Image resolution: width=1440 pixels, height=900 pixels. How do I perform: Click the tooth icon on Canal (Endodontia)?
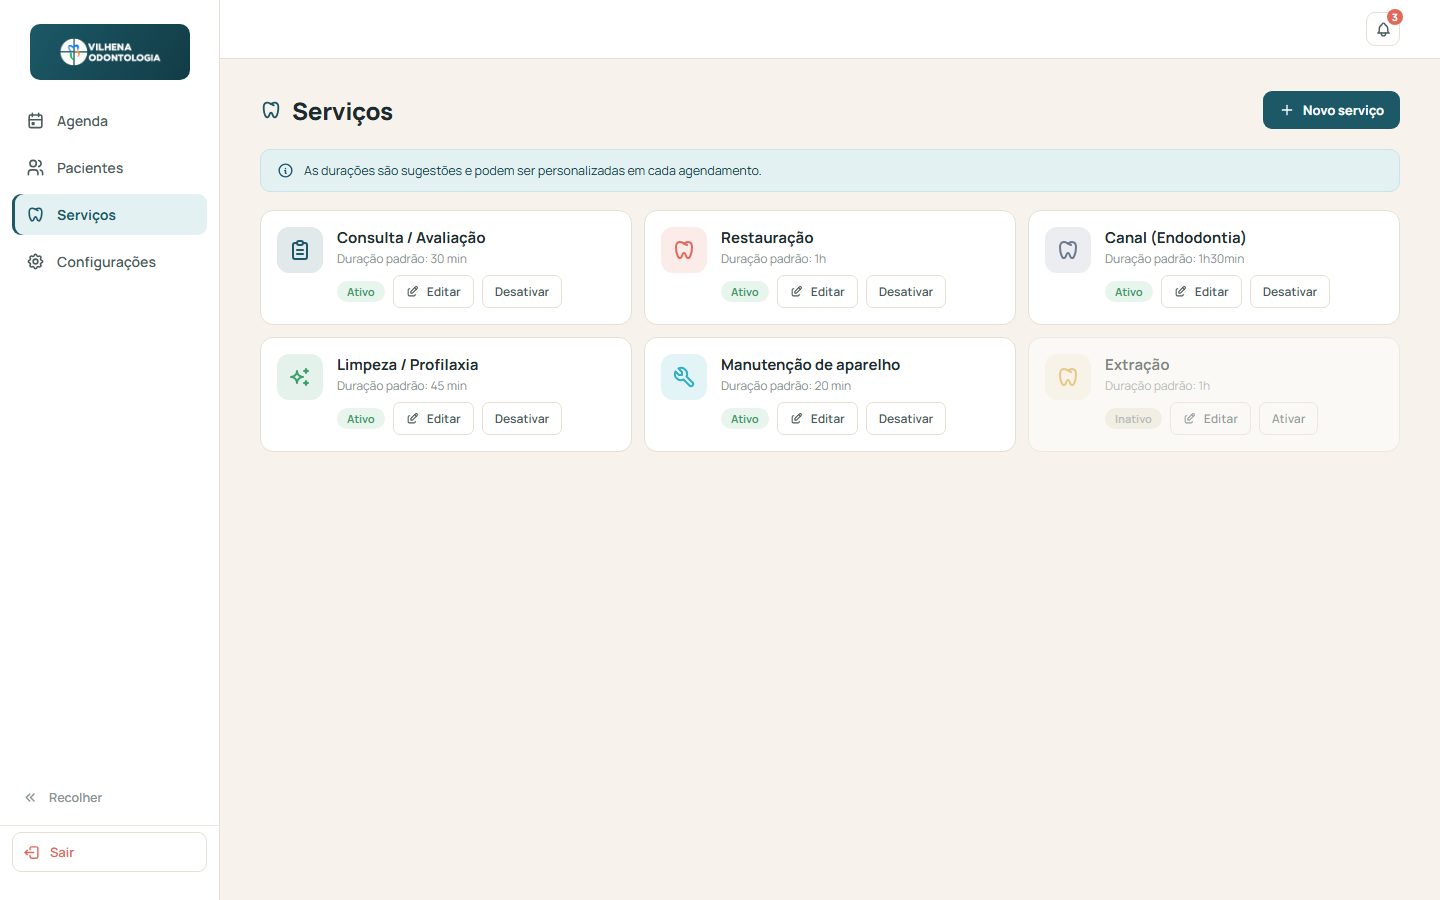[1068, 250]
